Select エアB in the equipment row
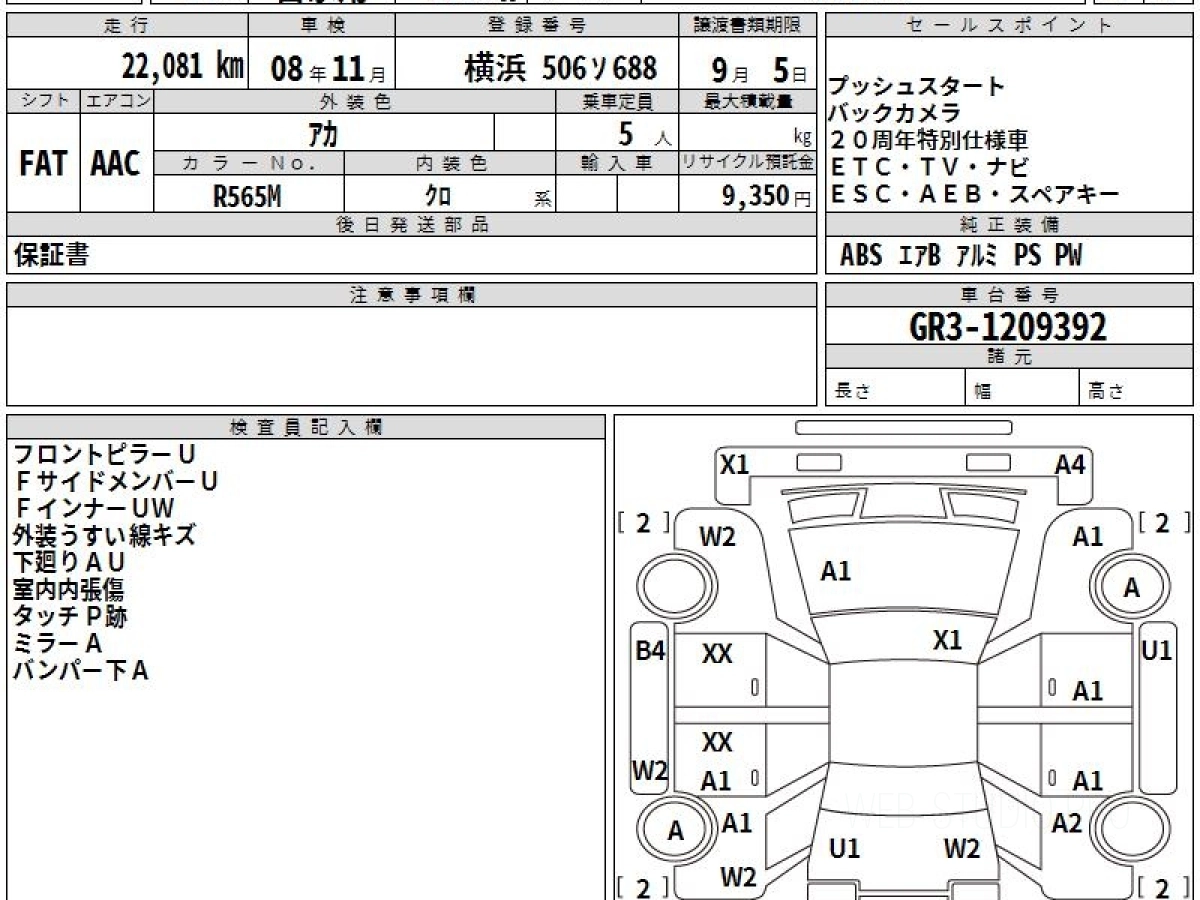This screenshot has width=1200, height=900. (920, 256)
